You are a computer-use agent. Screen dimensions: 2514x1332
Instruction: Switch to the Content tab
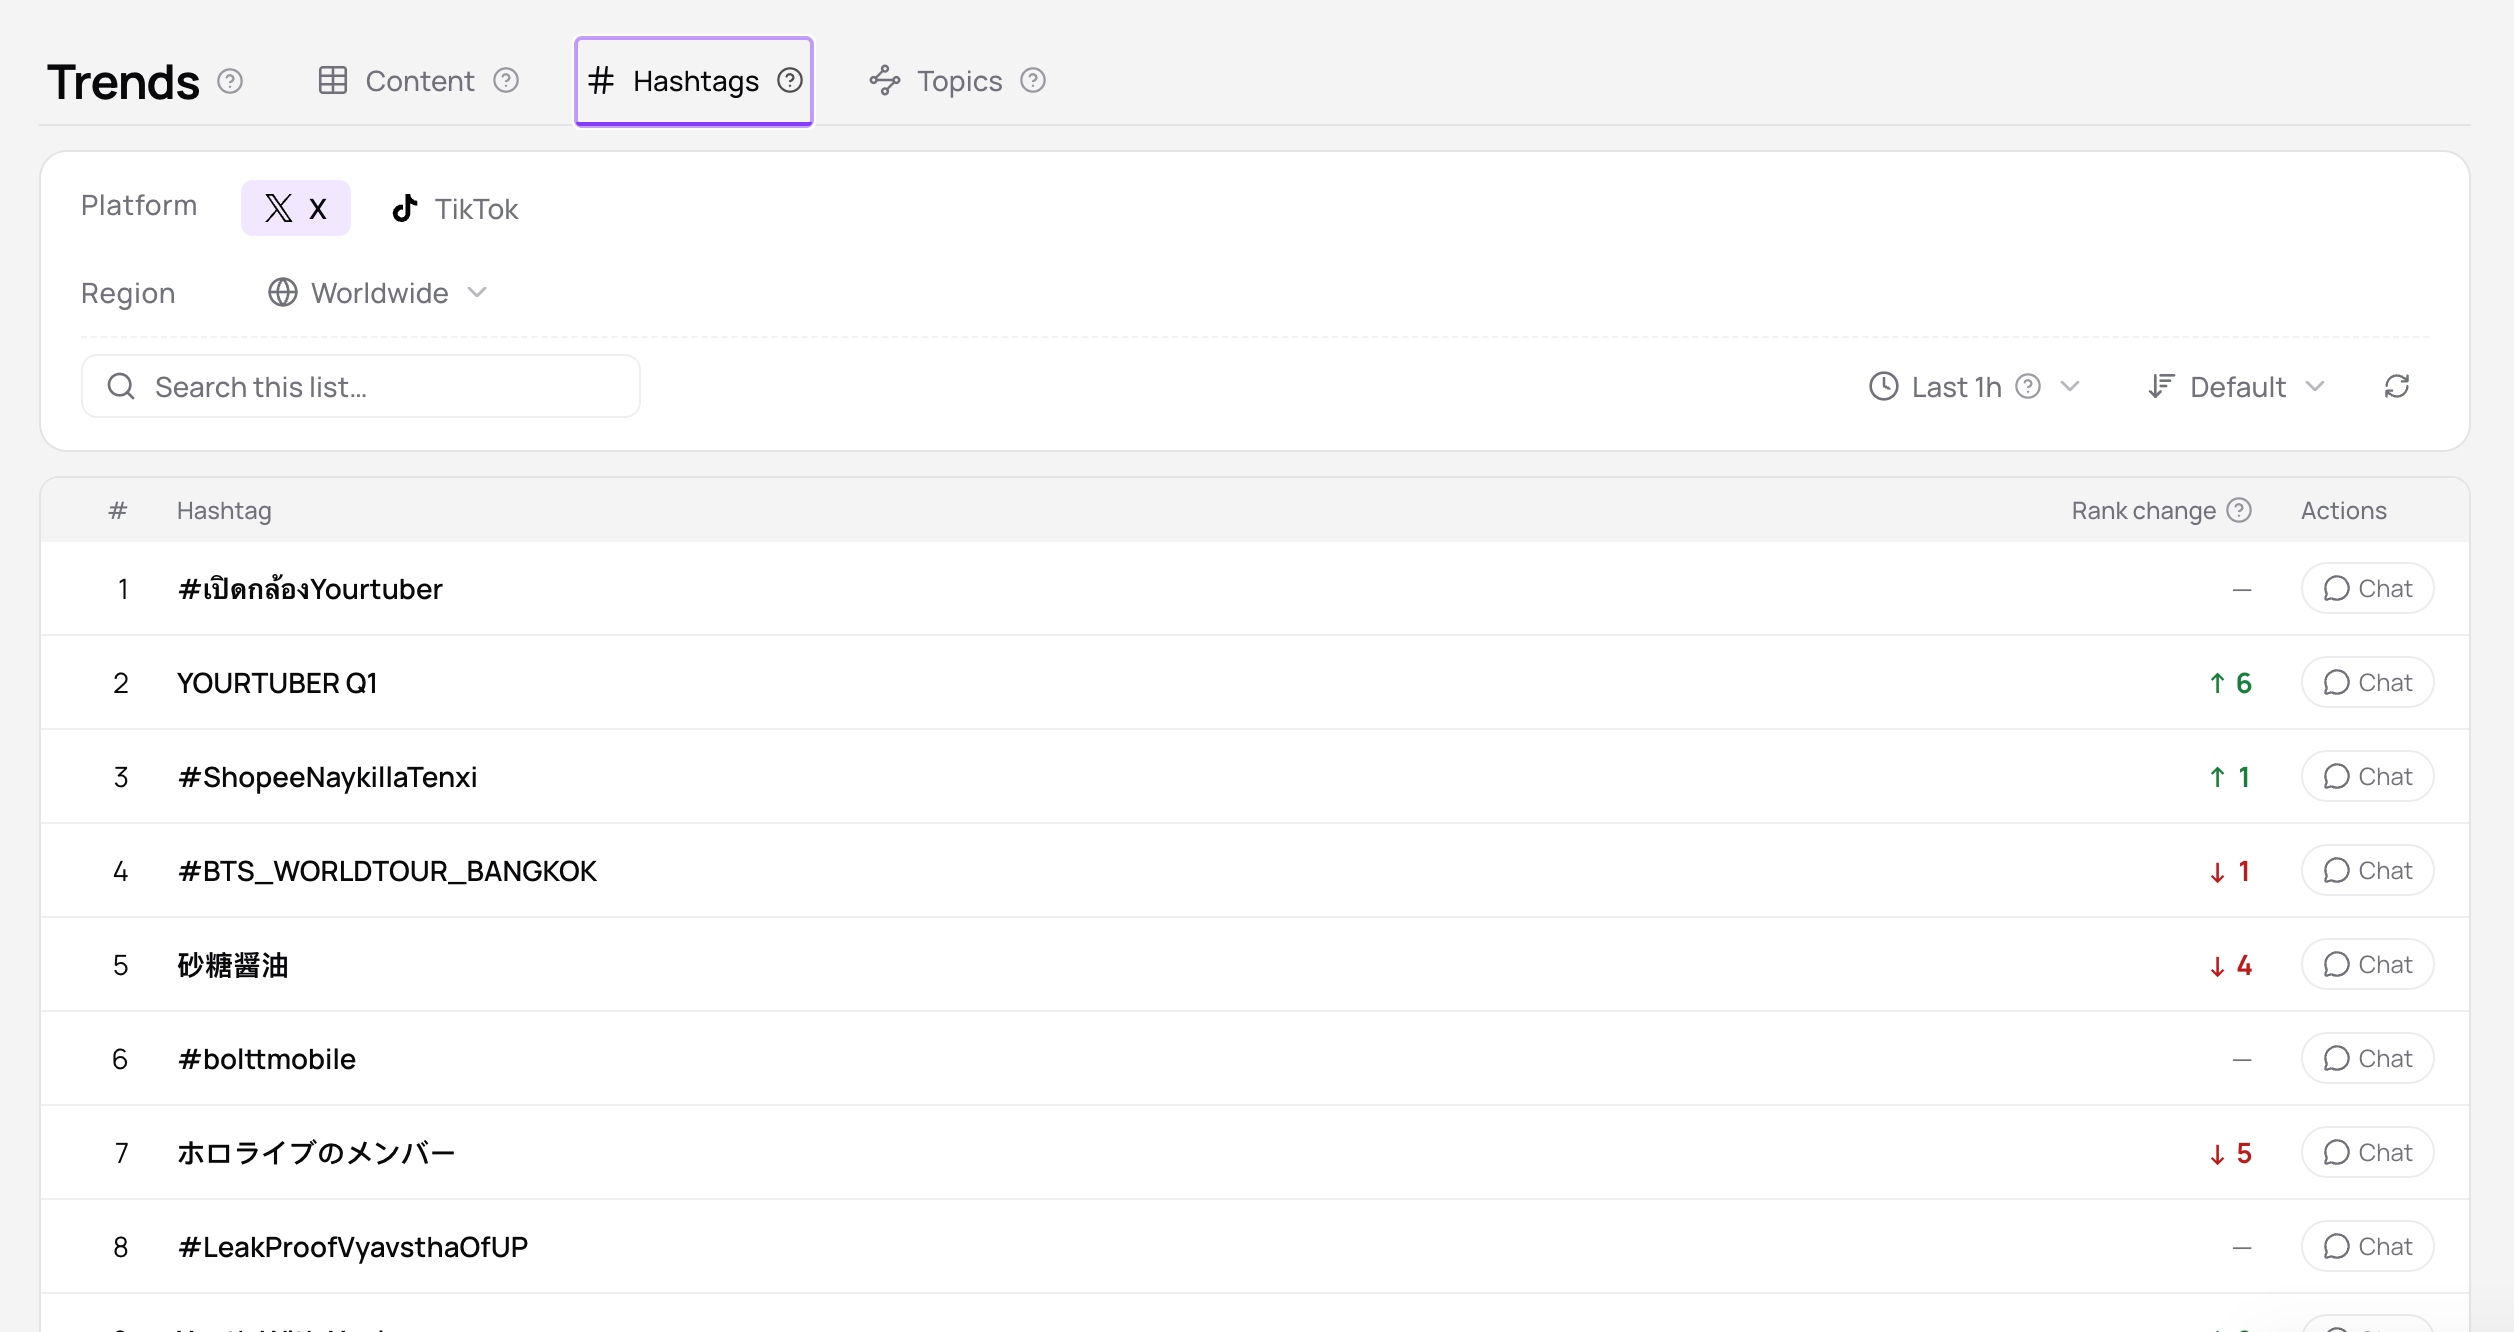[418, 81]
